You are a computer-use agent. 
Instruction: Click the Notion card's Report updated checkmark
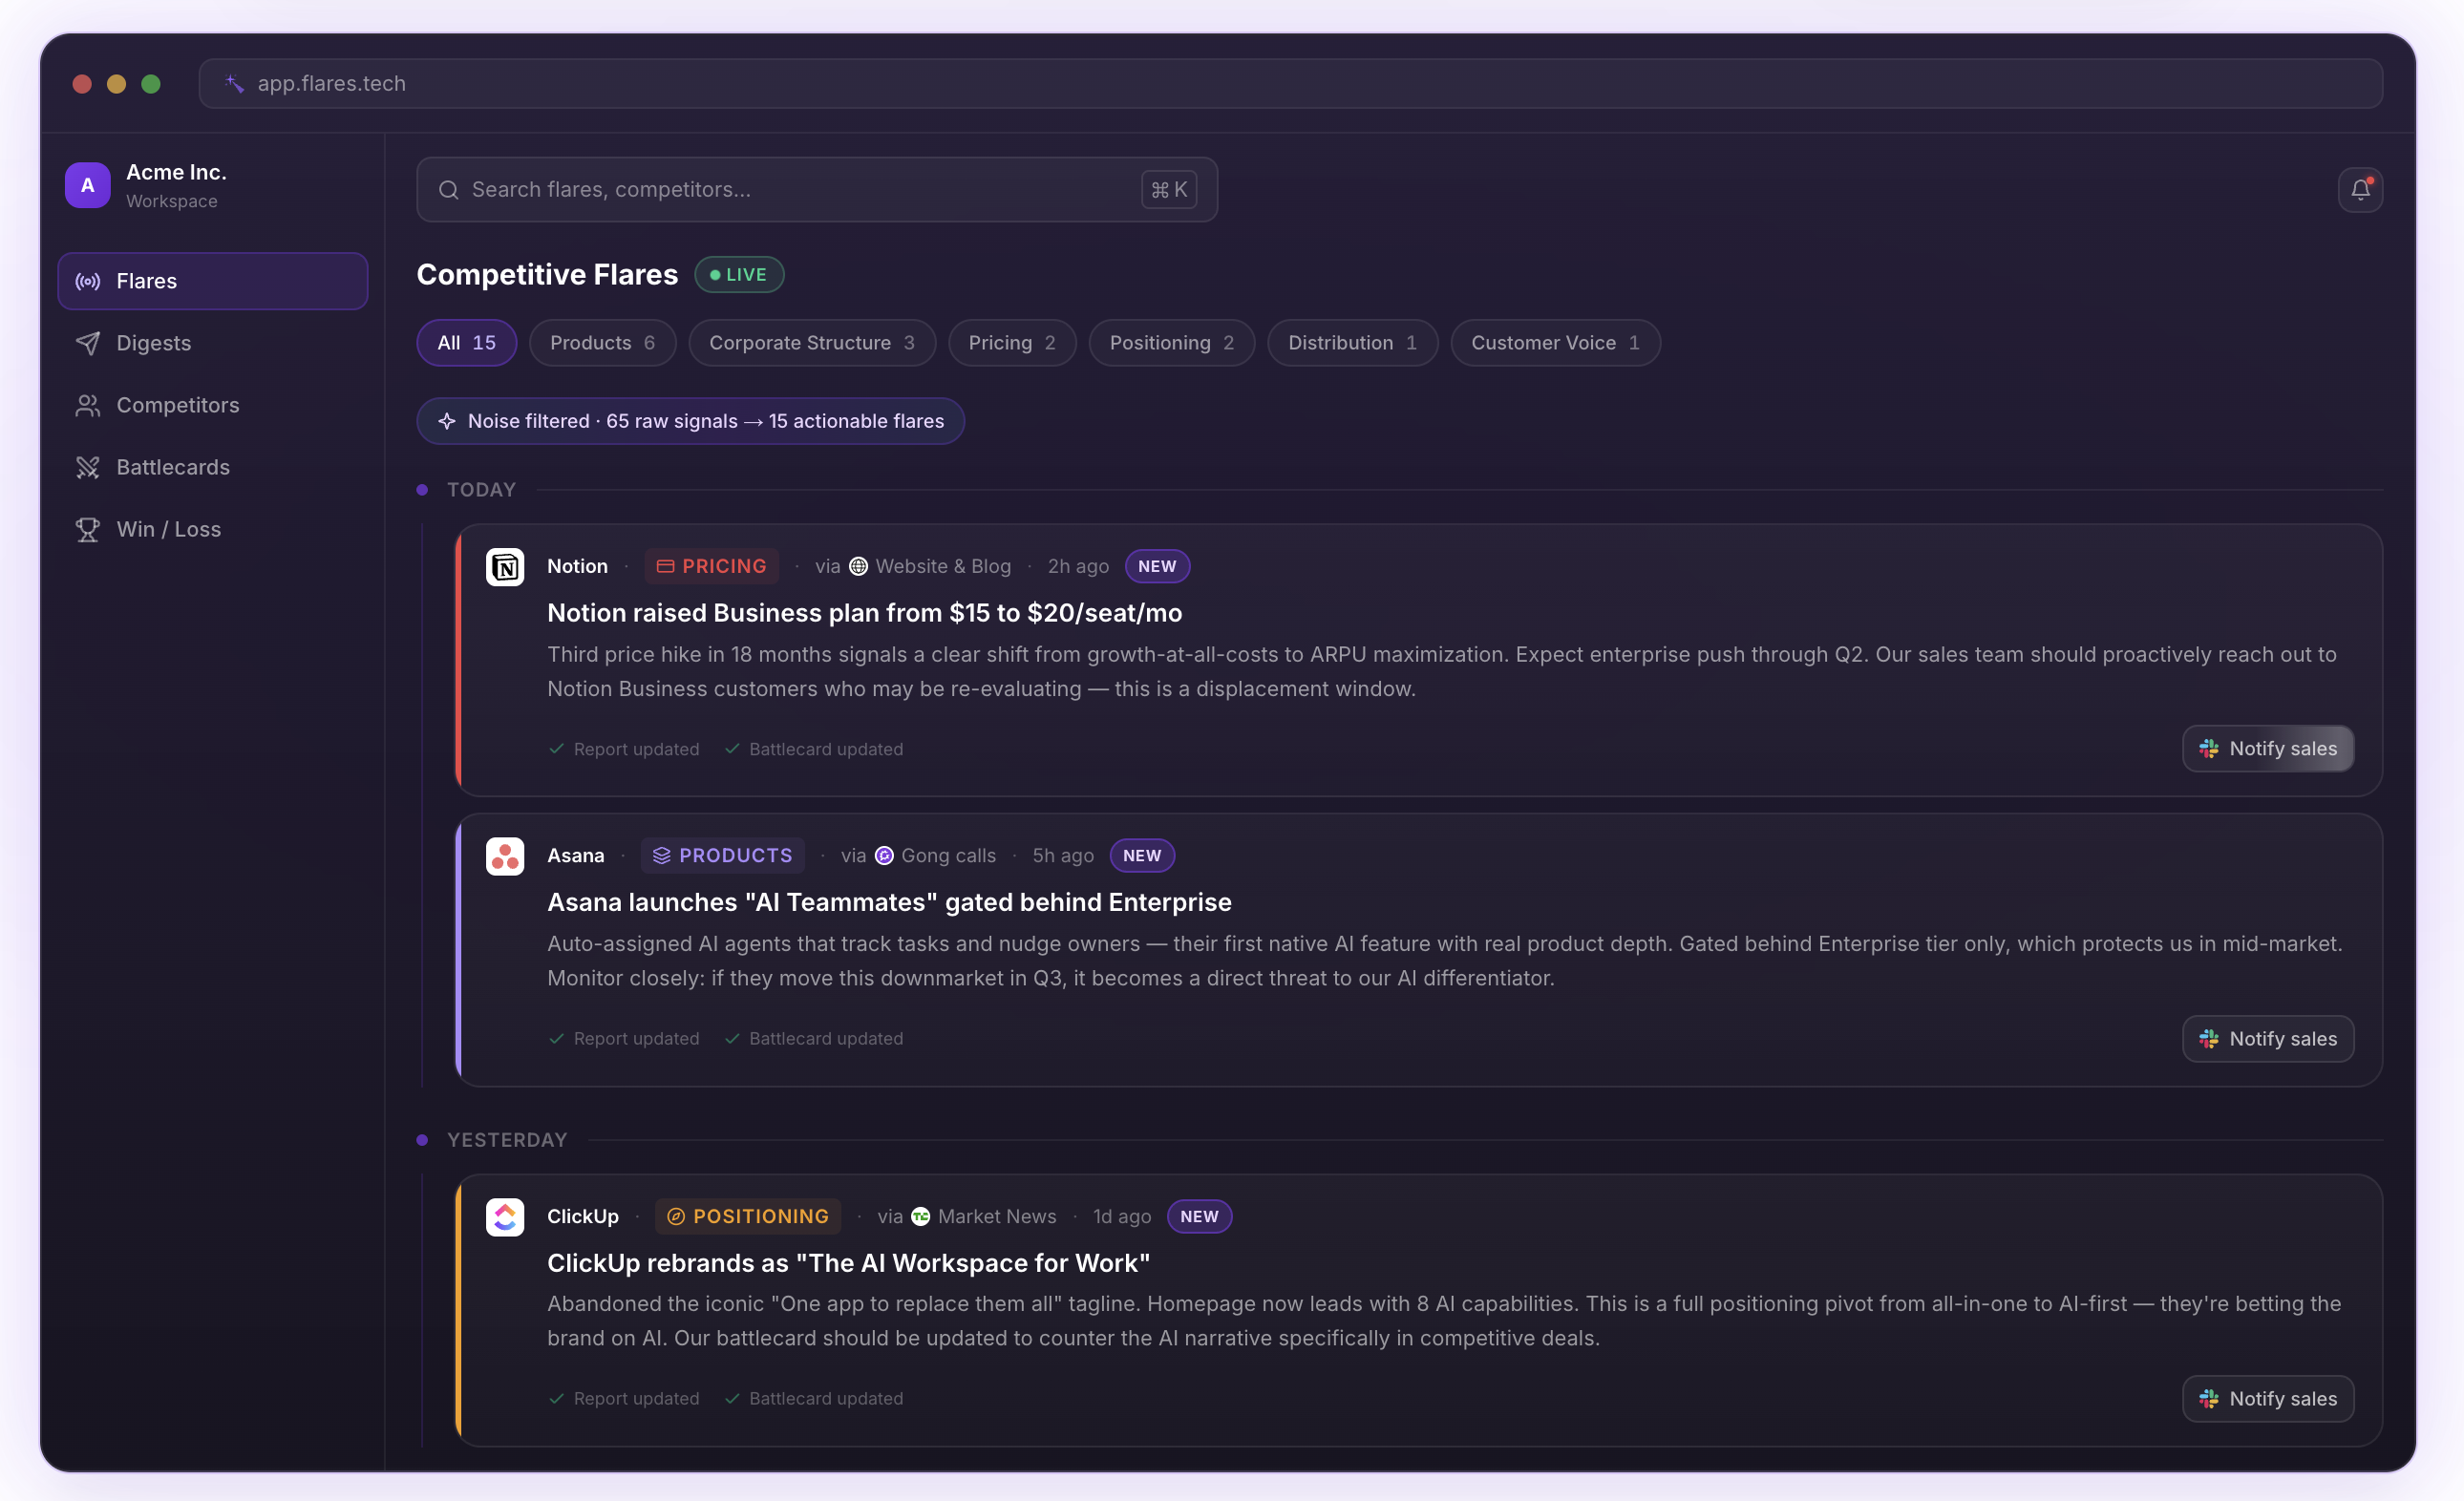(x=557, y=749)
